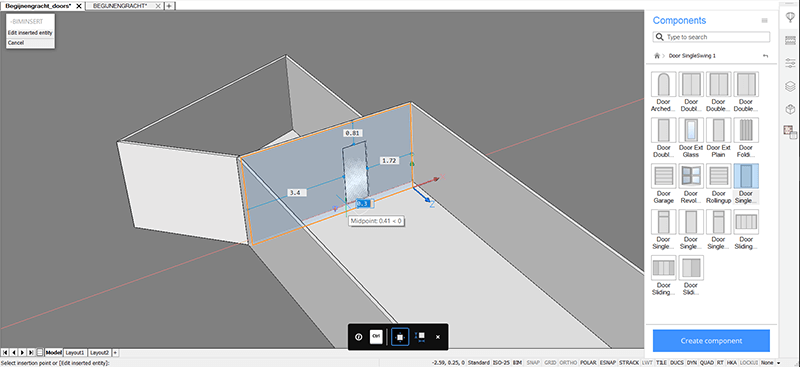This screenshot has height=367, width=800.
Task: Pick the Door Rollingup component
Action: click(718, 176)
